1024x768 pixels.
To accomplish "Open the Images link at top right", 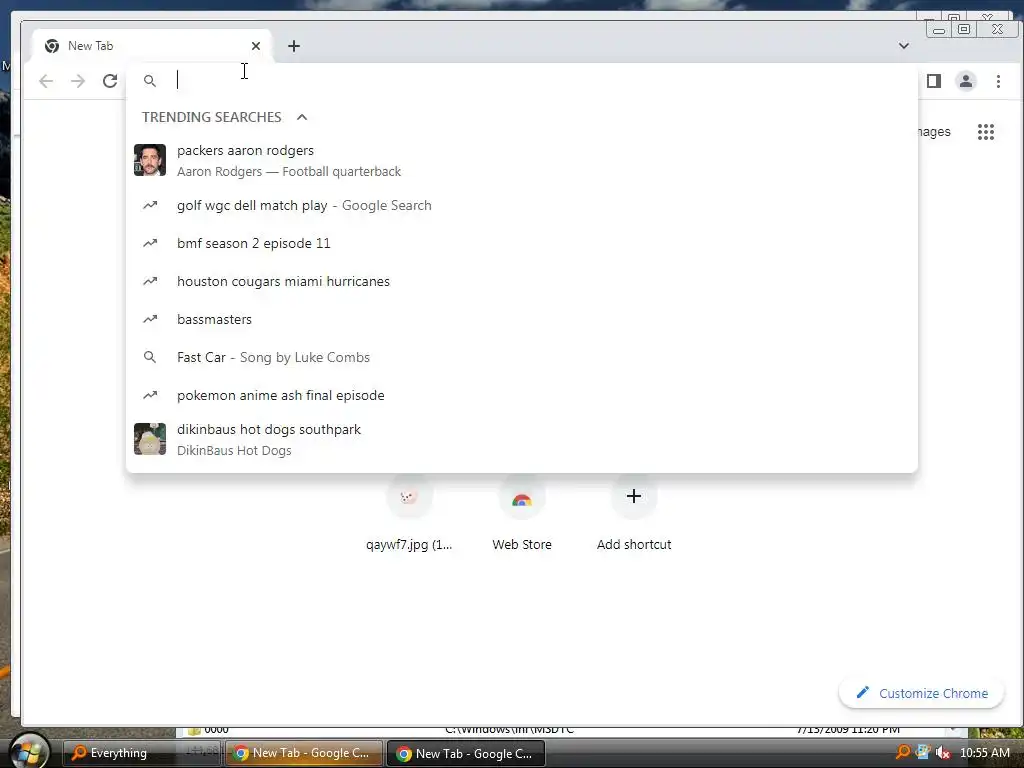I will 935,132.
